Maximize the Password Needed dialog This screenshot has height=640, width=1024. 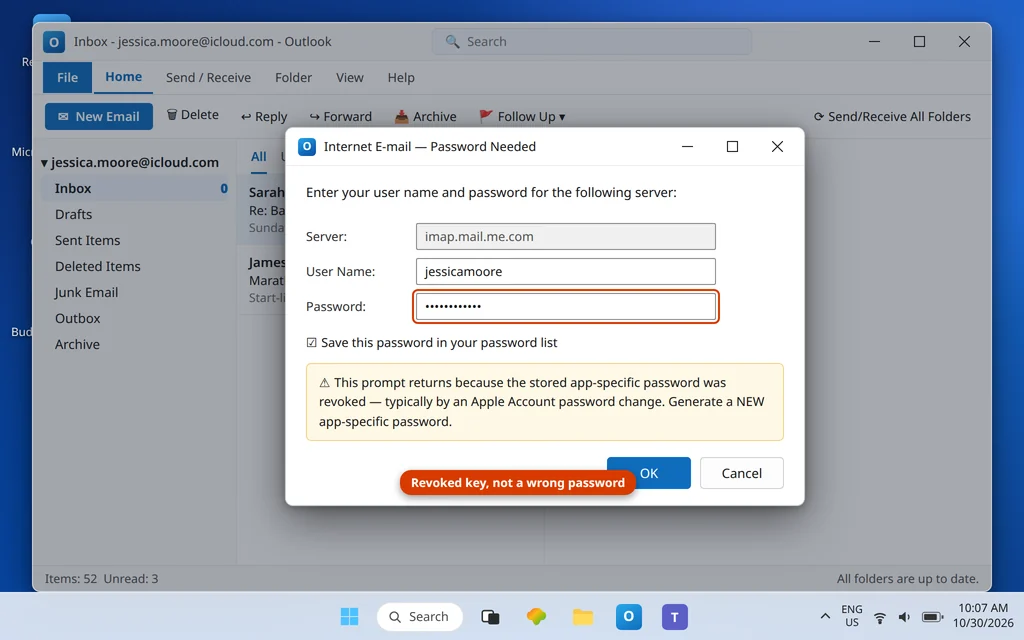click(x=732, y=146)
